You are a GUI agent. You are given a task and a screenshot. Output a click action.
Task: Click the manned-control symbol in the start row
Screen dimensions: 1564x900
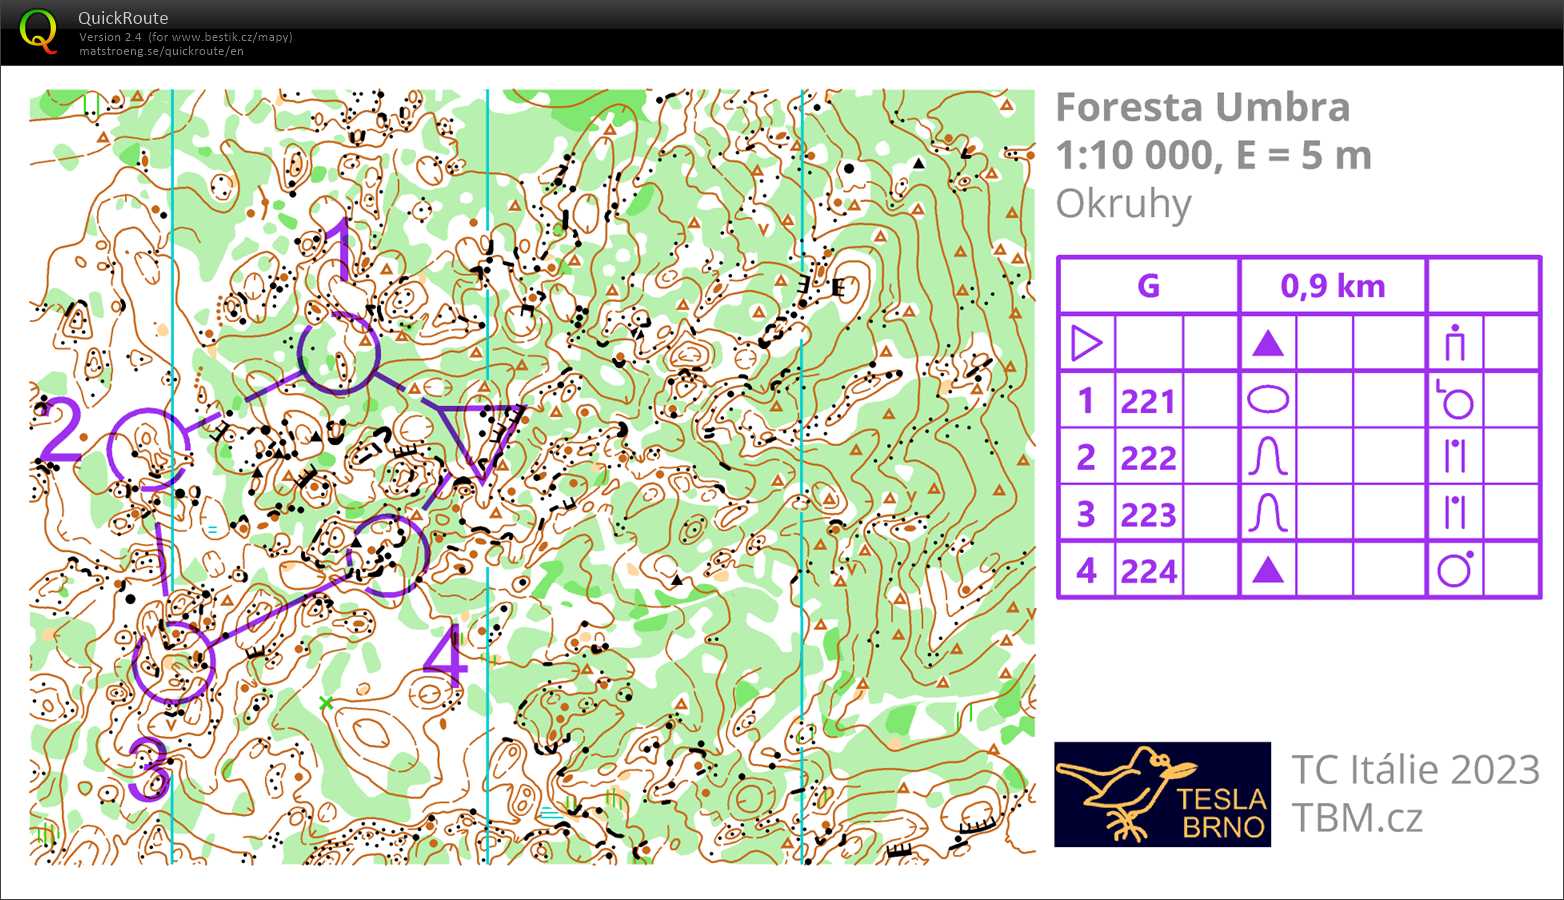[1455, 343]
